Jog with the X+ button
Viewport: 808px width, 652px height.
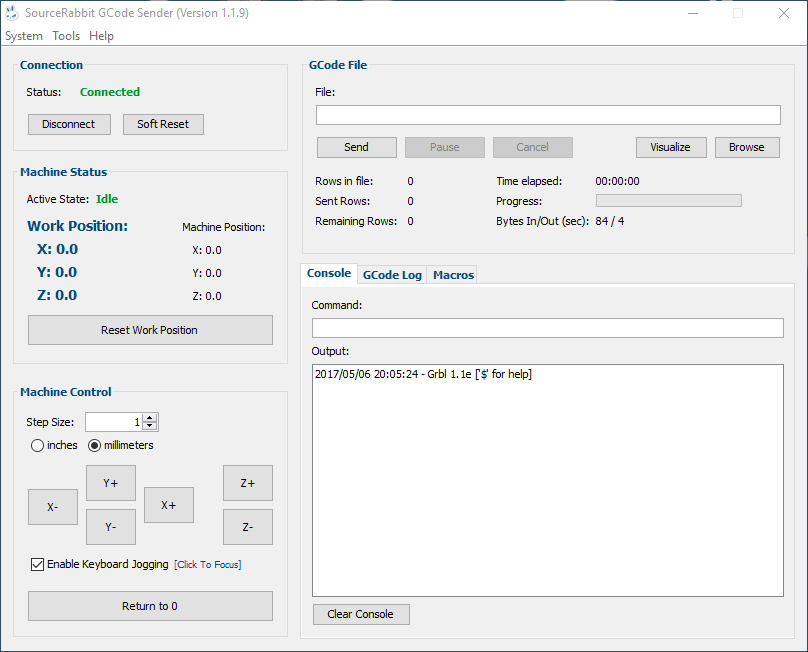169,505
